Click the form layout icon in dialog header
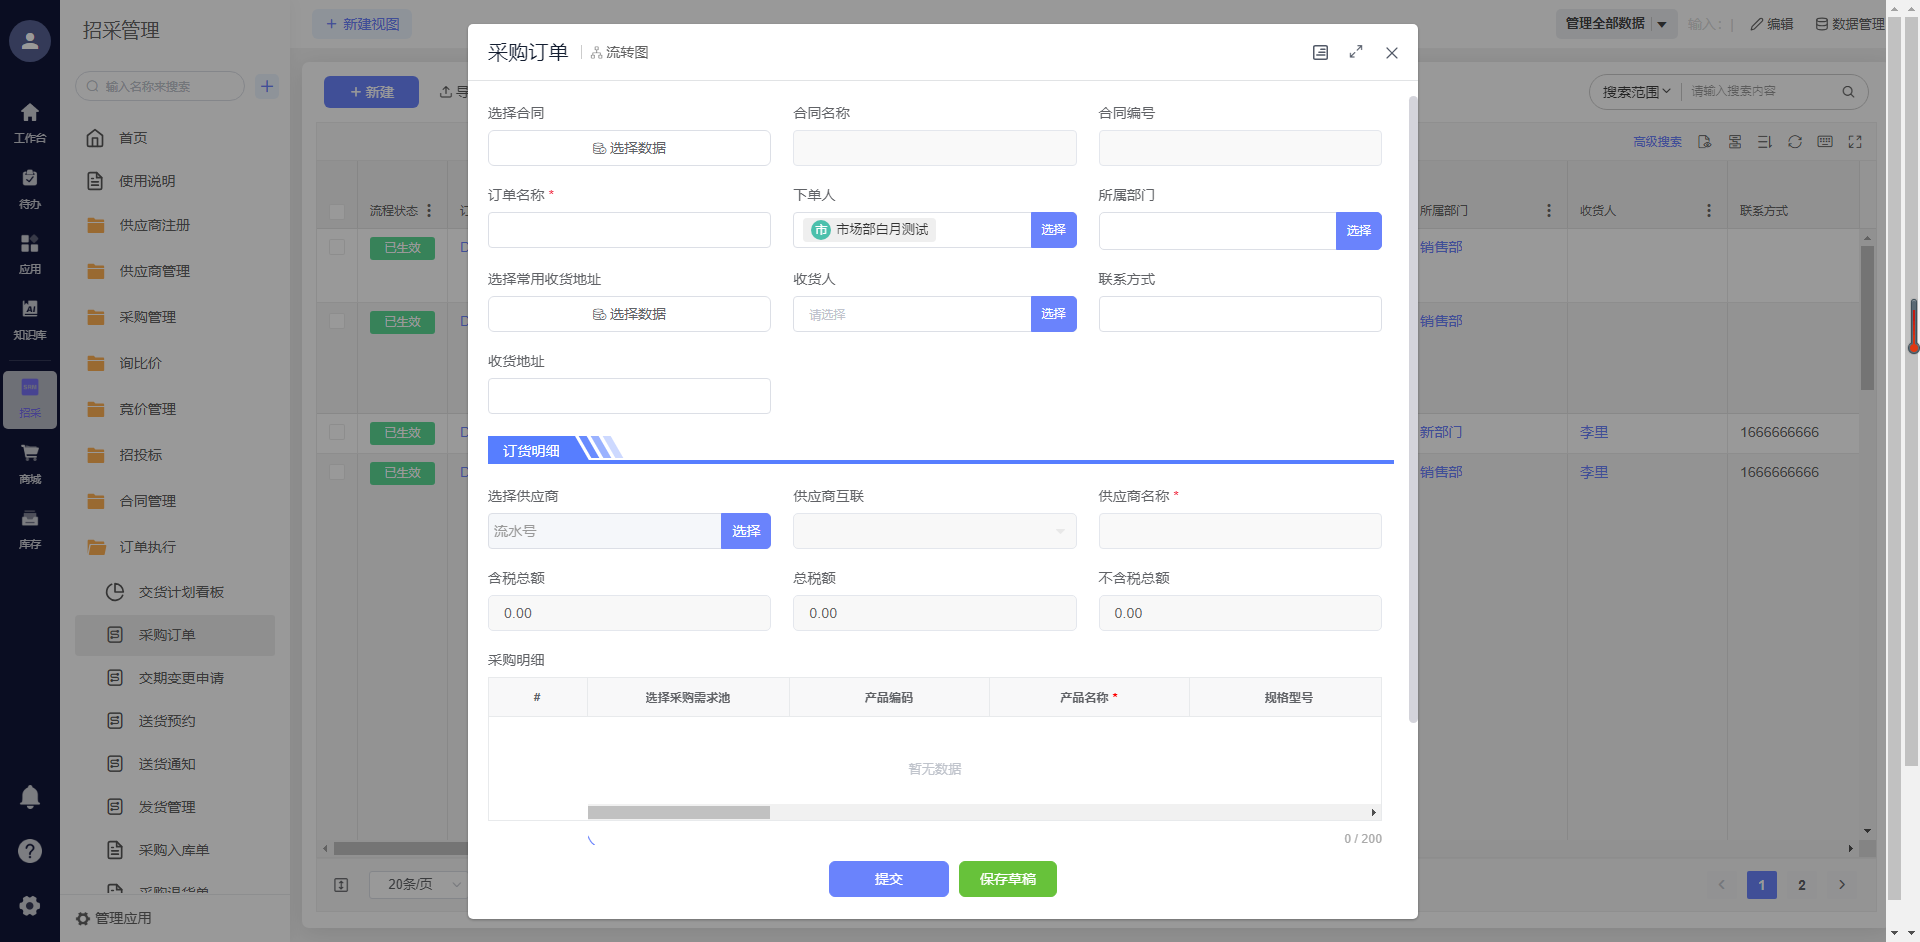 click(x=1320, y=53)
